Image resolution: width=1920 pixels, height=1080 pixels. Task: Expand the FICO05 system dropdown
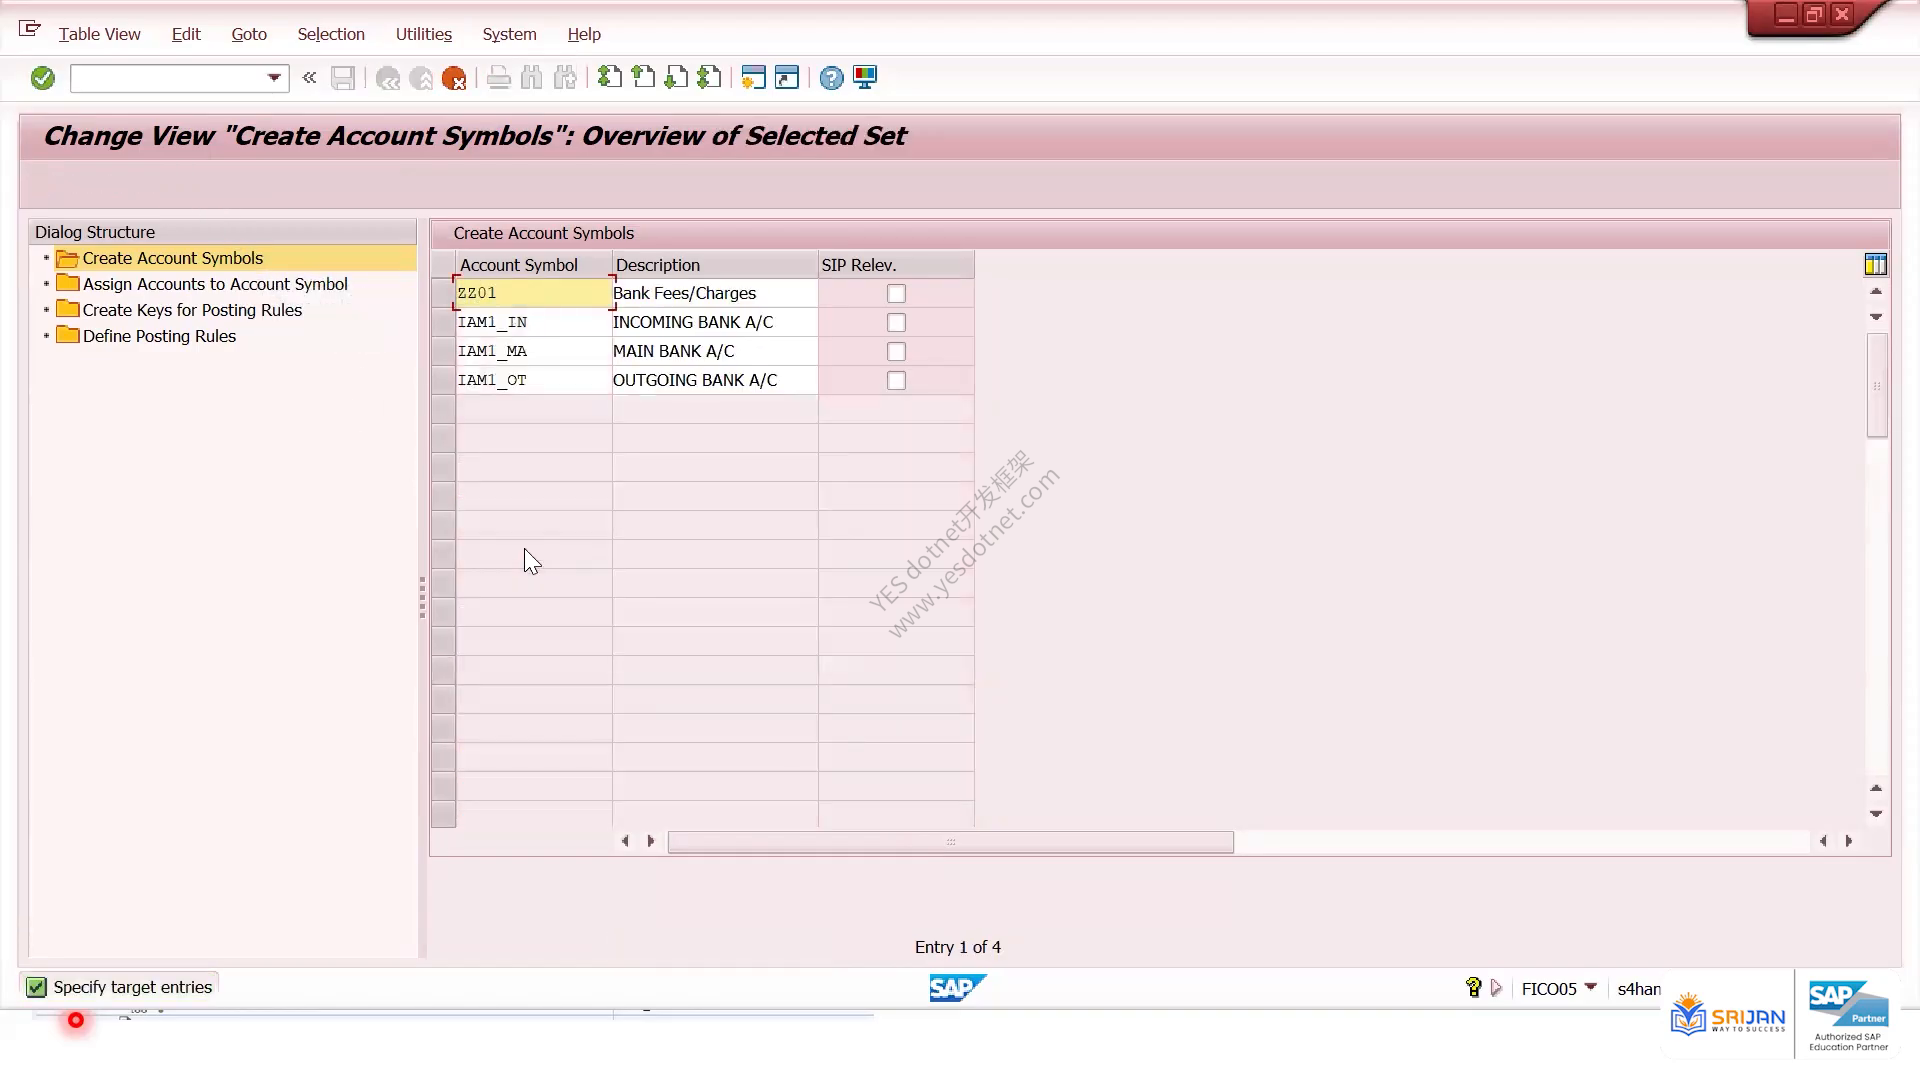pos(1590,987)
